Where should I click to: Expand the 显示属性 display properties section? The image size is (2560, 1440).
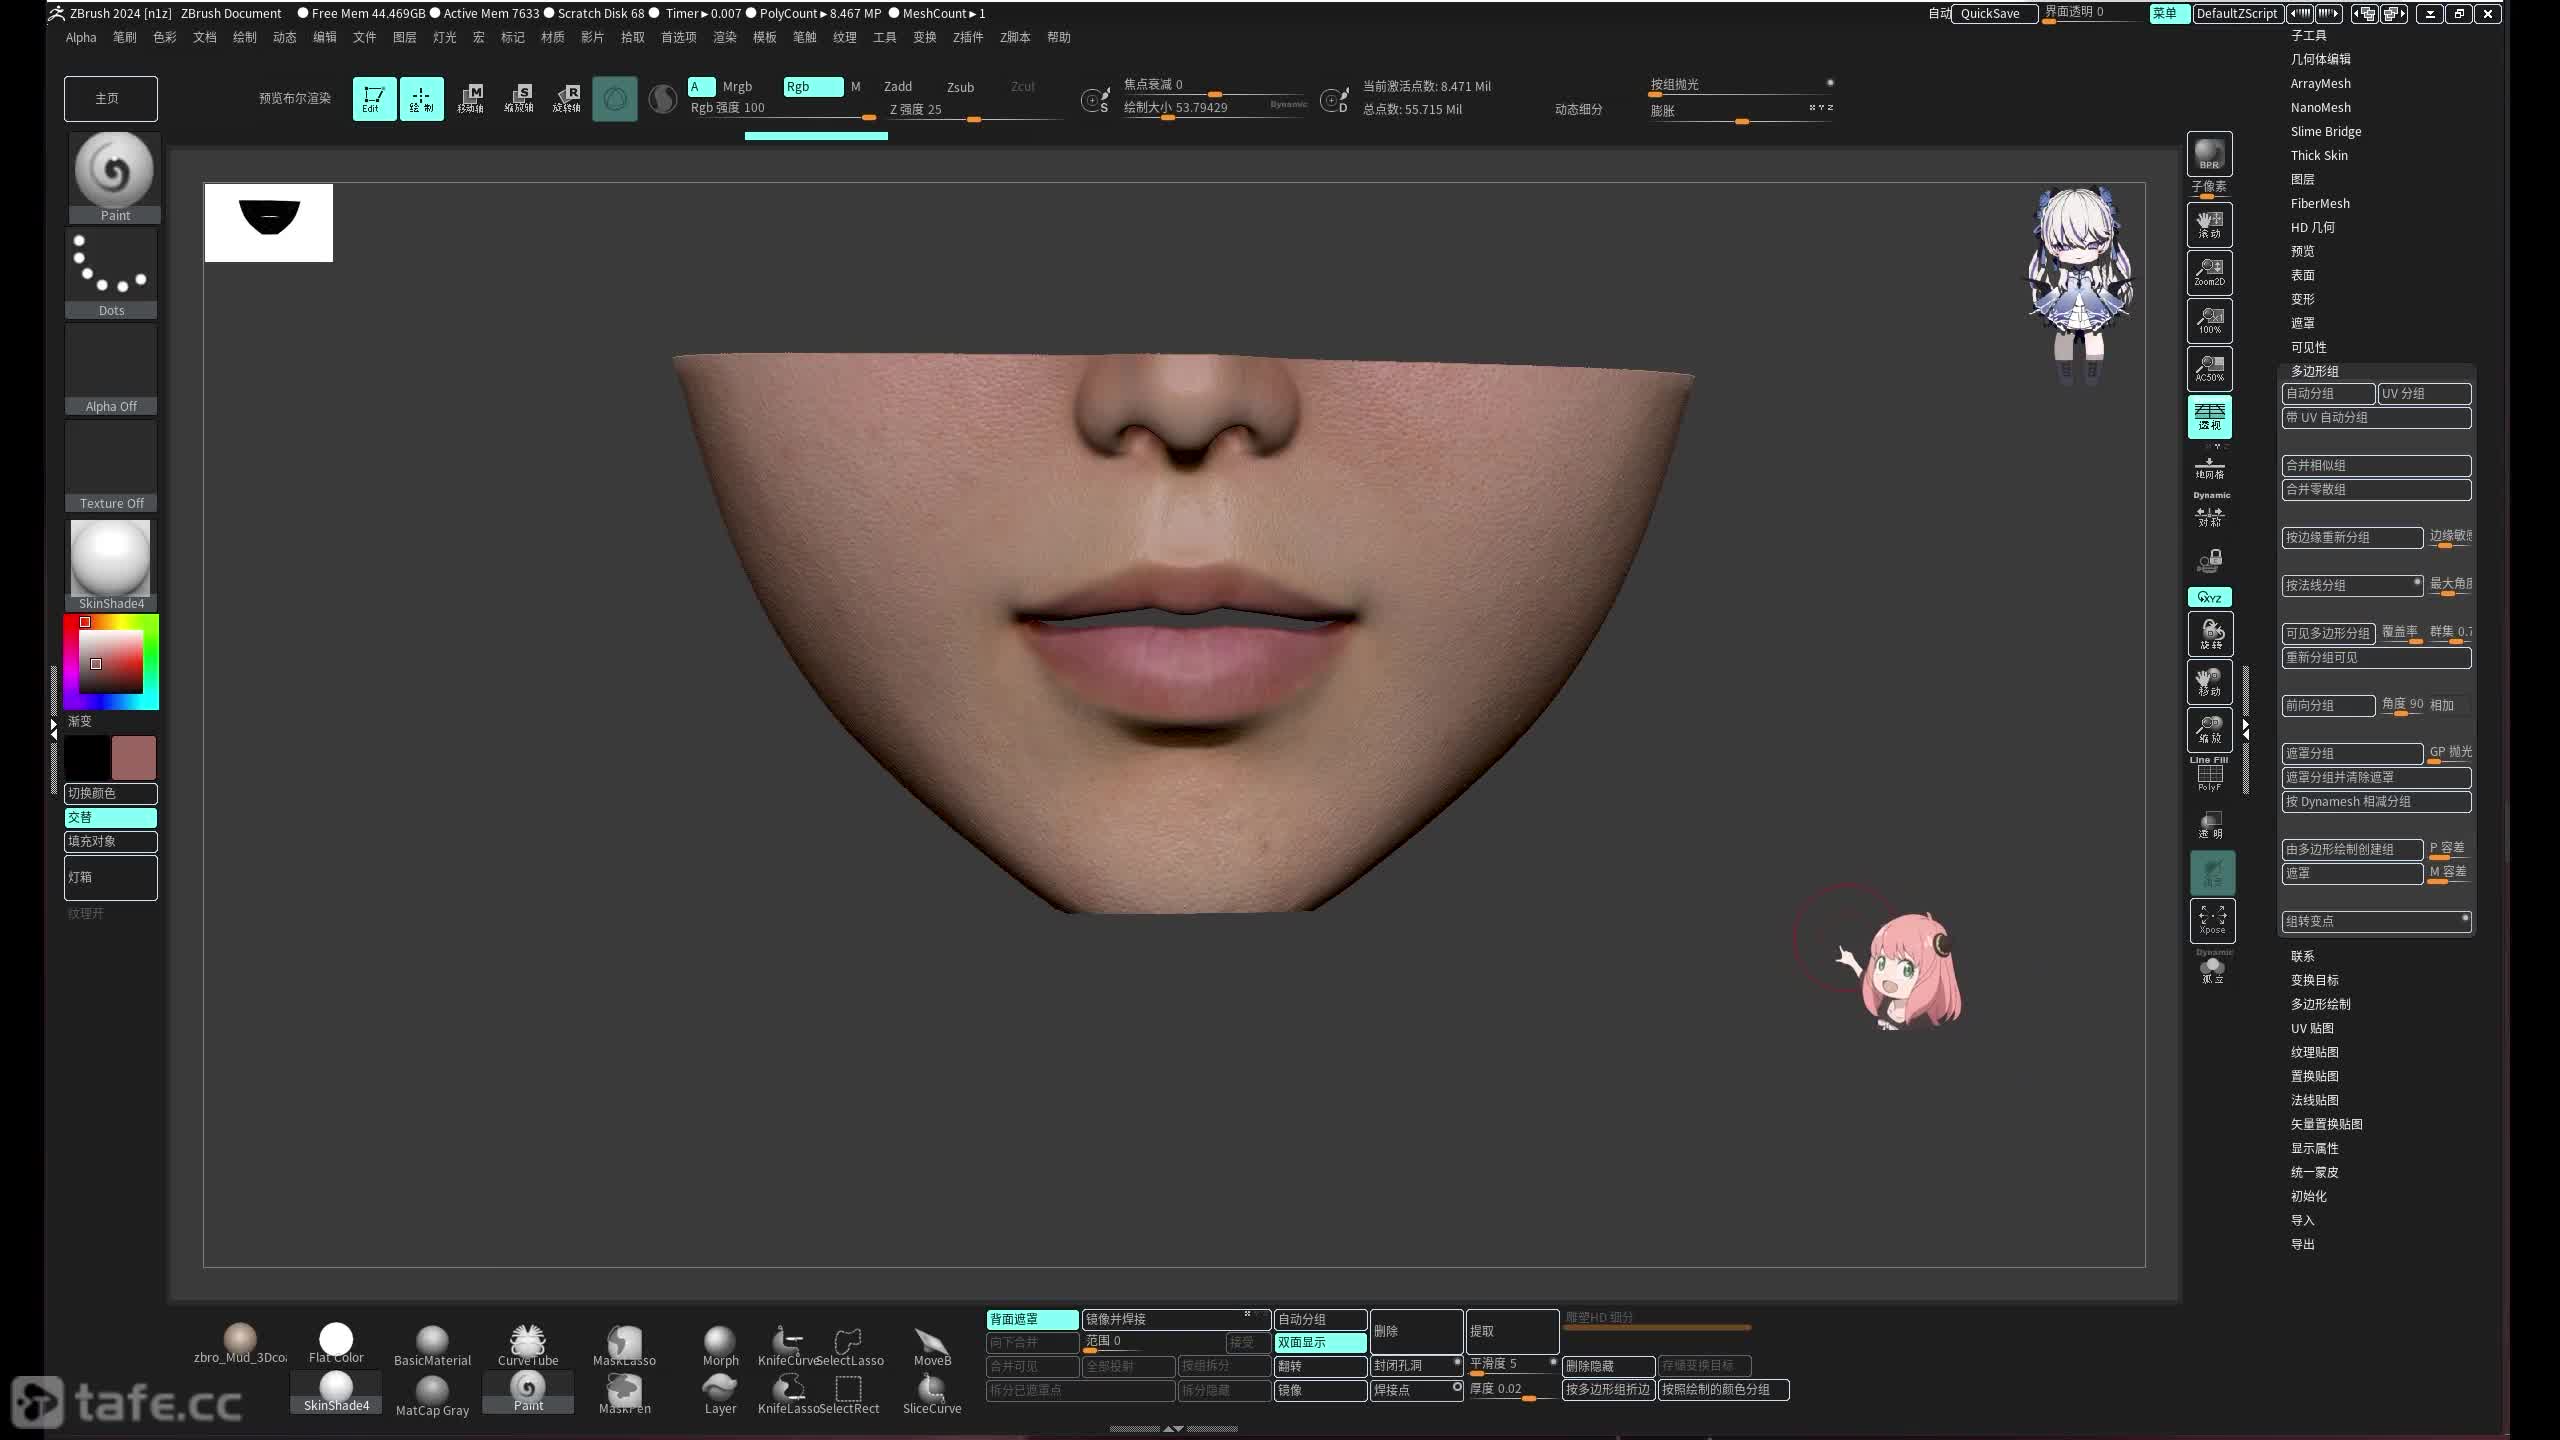click(2314, 1148)
